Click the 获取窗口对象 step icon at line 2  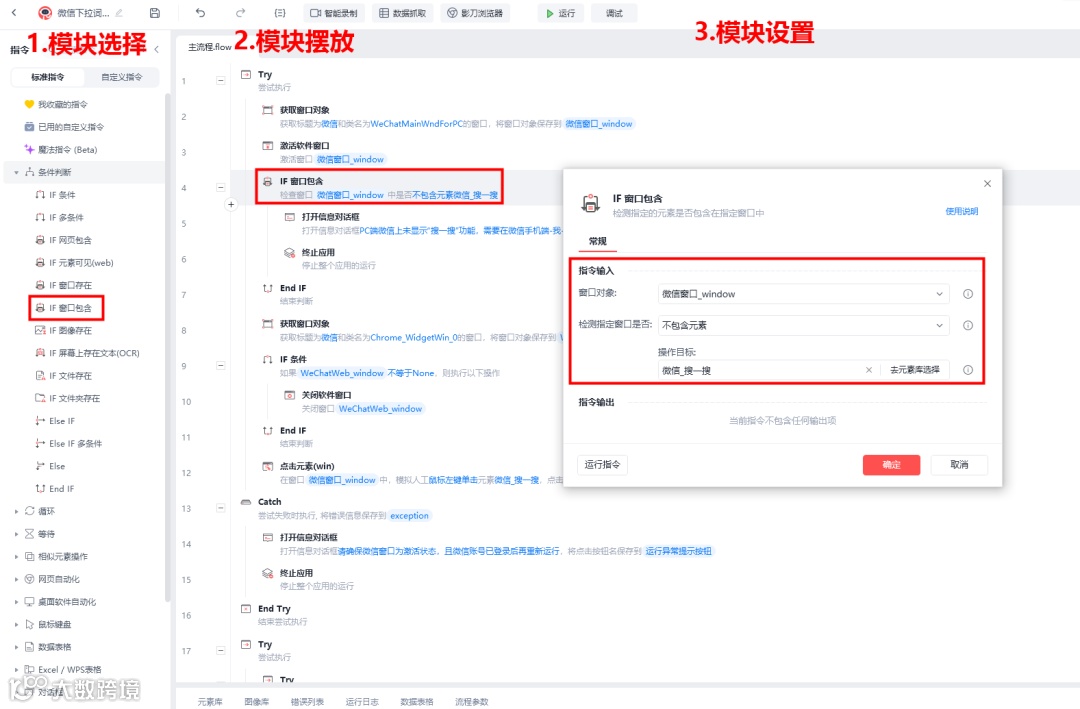click(x=267, y=110)
